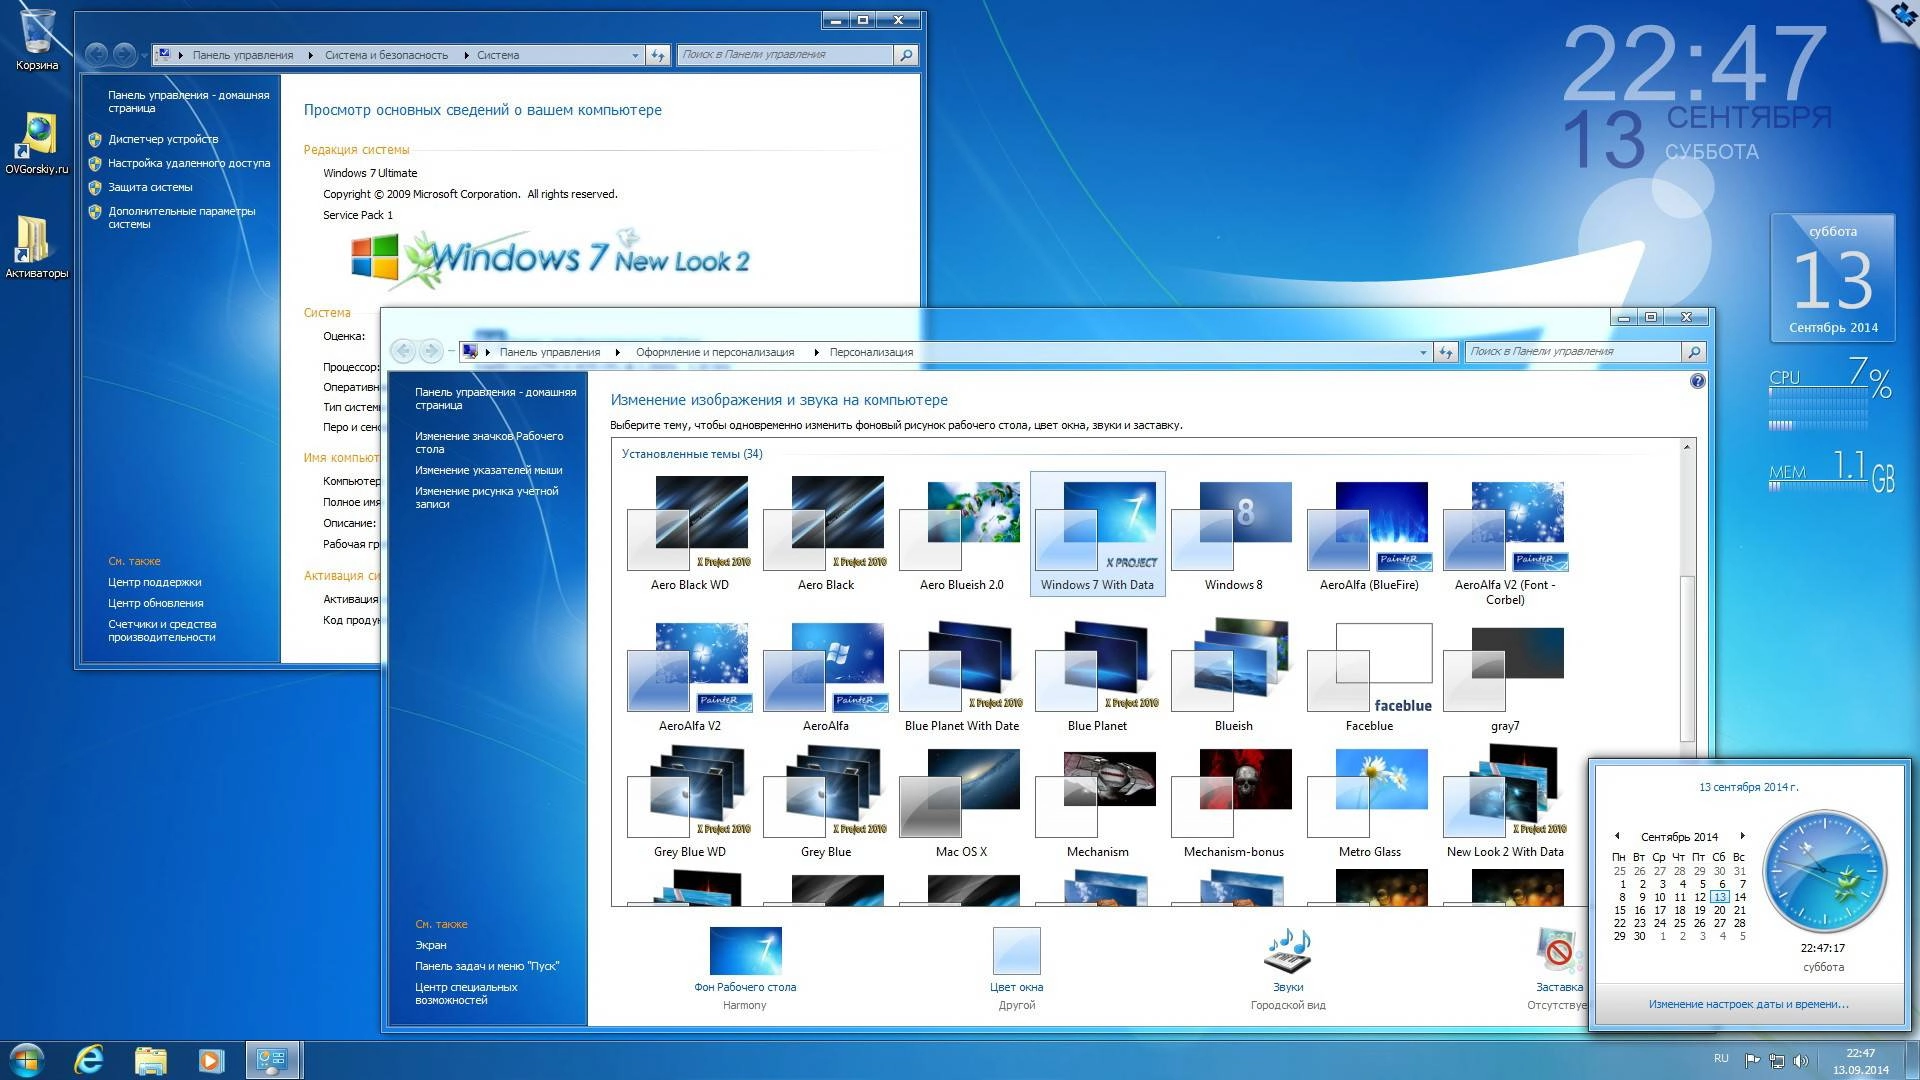The height and width of the screenshot is (1080, 1920).
Task: Expand arrow after Оформление и персонализация breadcrumb
Action: point(816,352)
